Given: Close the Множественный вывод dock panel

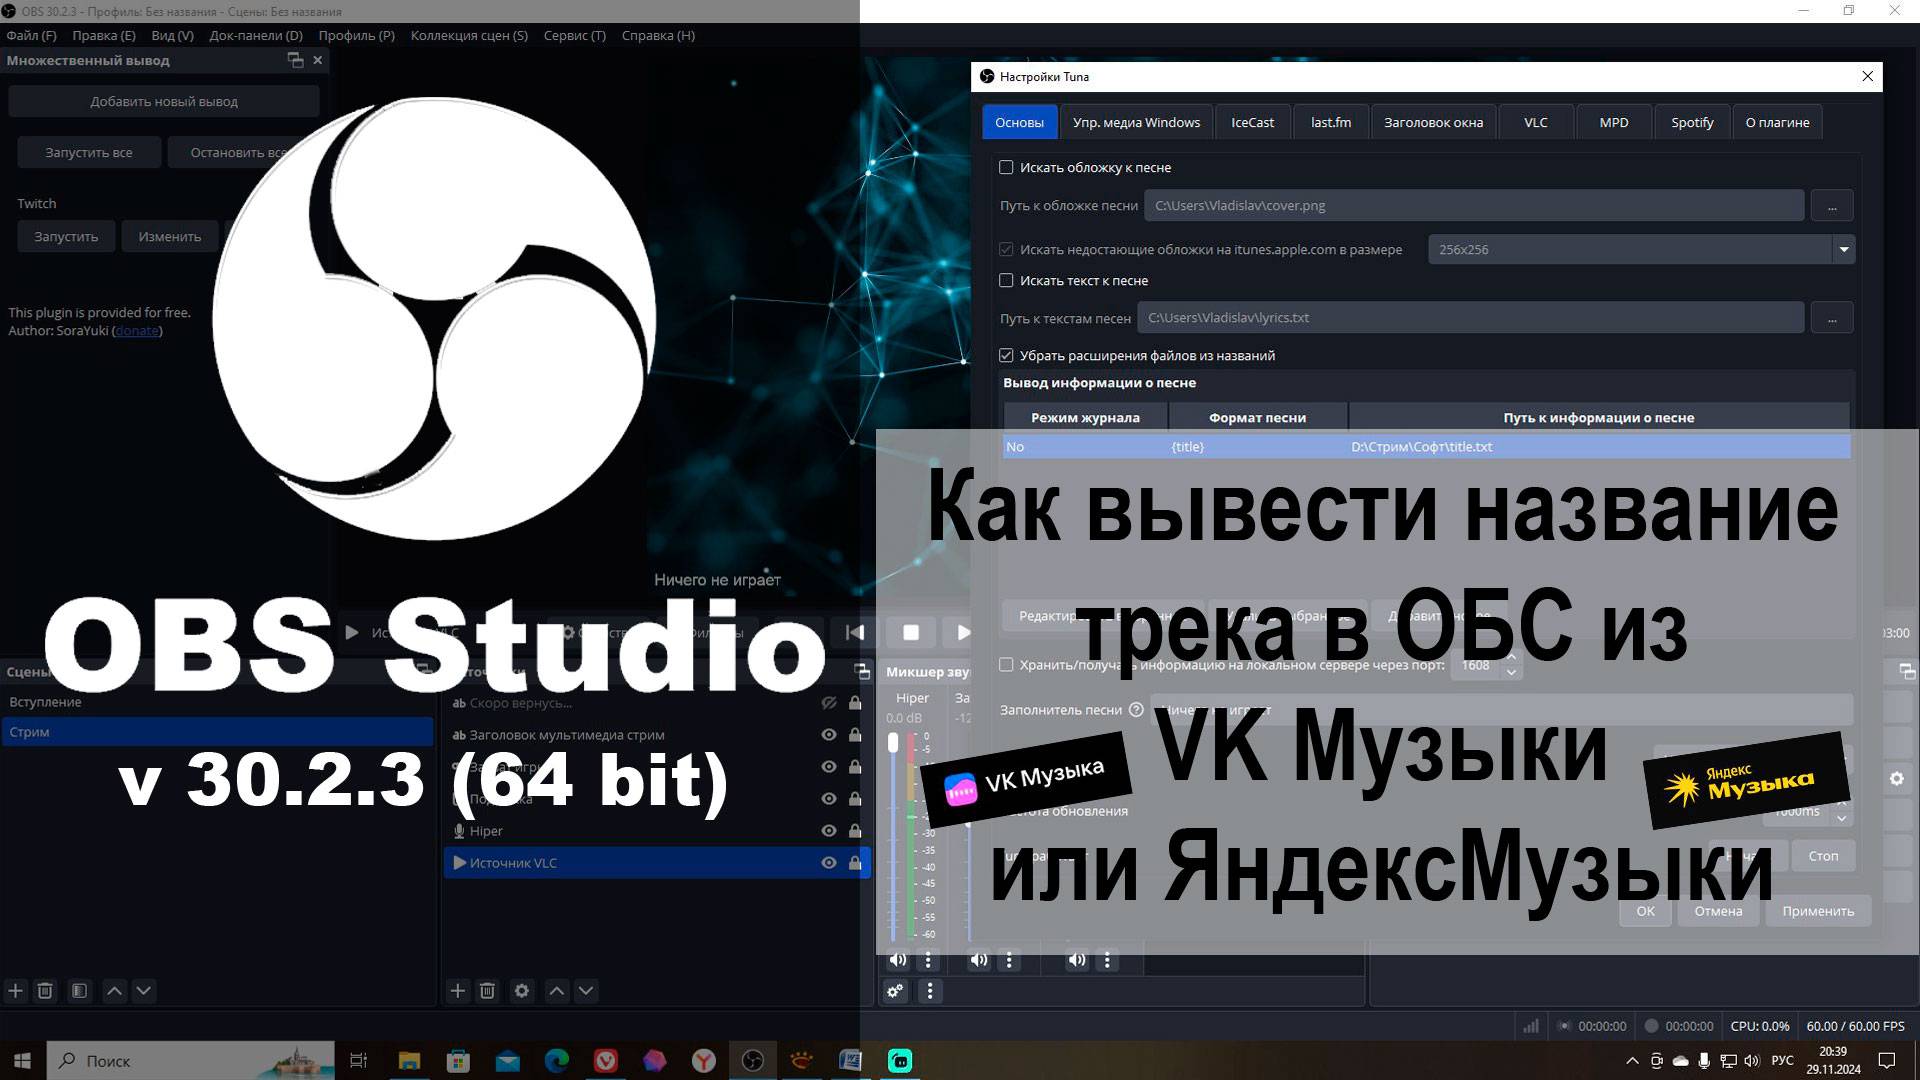Looking at the screenshot, I should pyautogui.click(x=318, y=60).
